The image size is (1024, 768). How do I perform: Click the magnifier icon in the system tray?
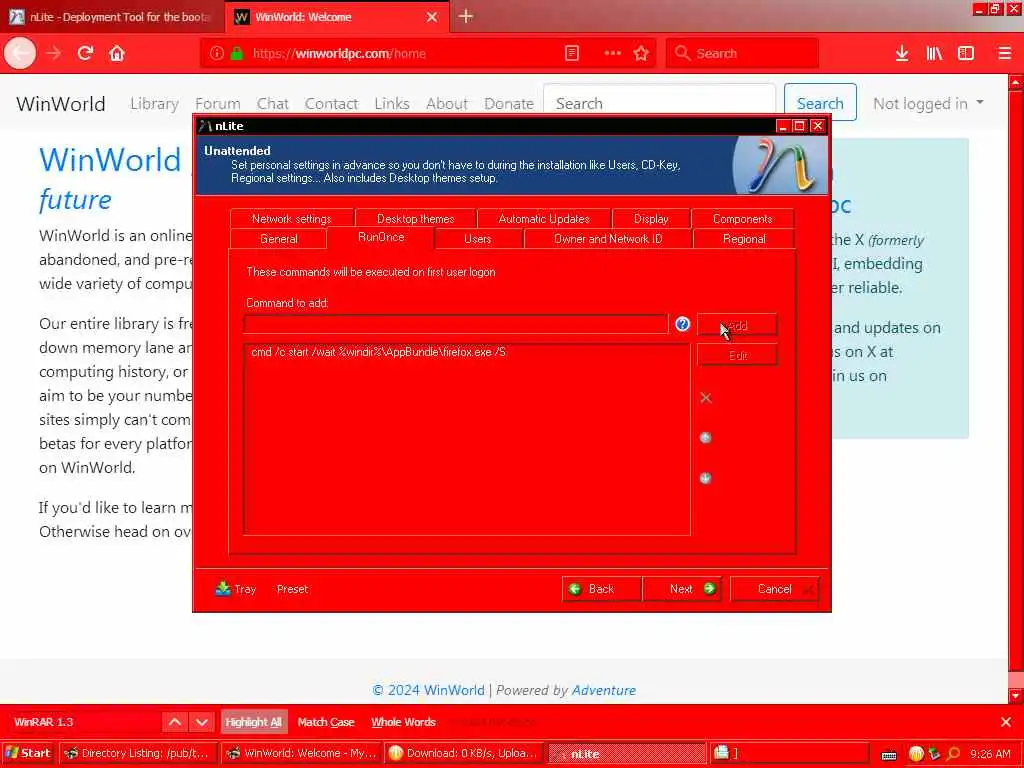pos(953,753)
